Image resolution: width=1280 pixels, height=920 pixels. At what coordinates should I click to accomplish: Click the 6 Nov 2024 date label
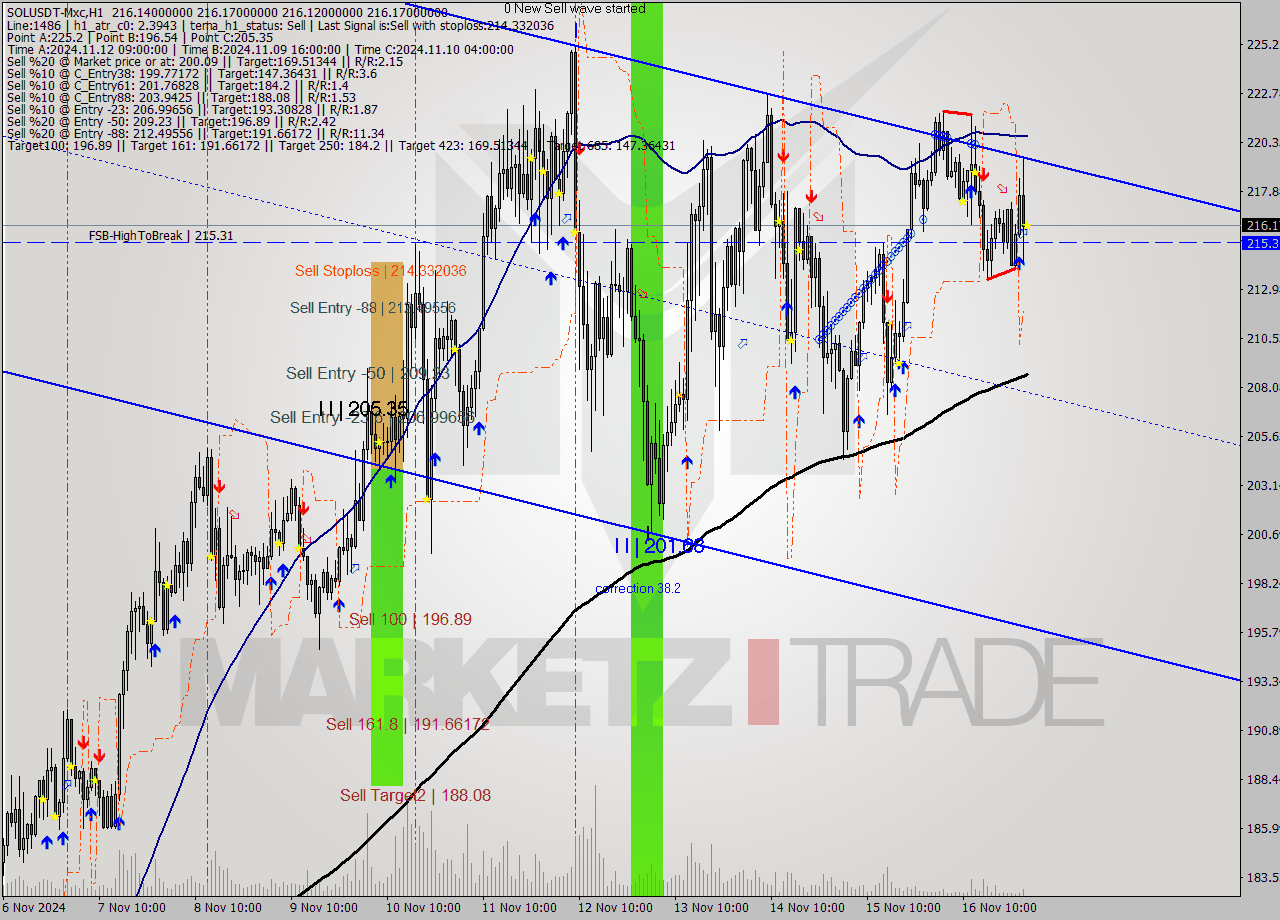[x=33, y=908]
